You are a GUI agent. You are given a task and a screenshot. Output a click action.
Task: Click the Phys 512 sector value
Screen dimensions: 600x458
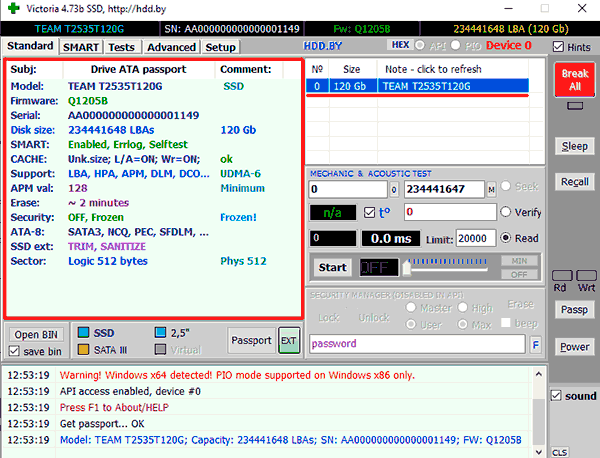pyautogui.click(x=243, y=261)
